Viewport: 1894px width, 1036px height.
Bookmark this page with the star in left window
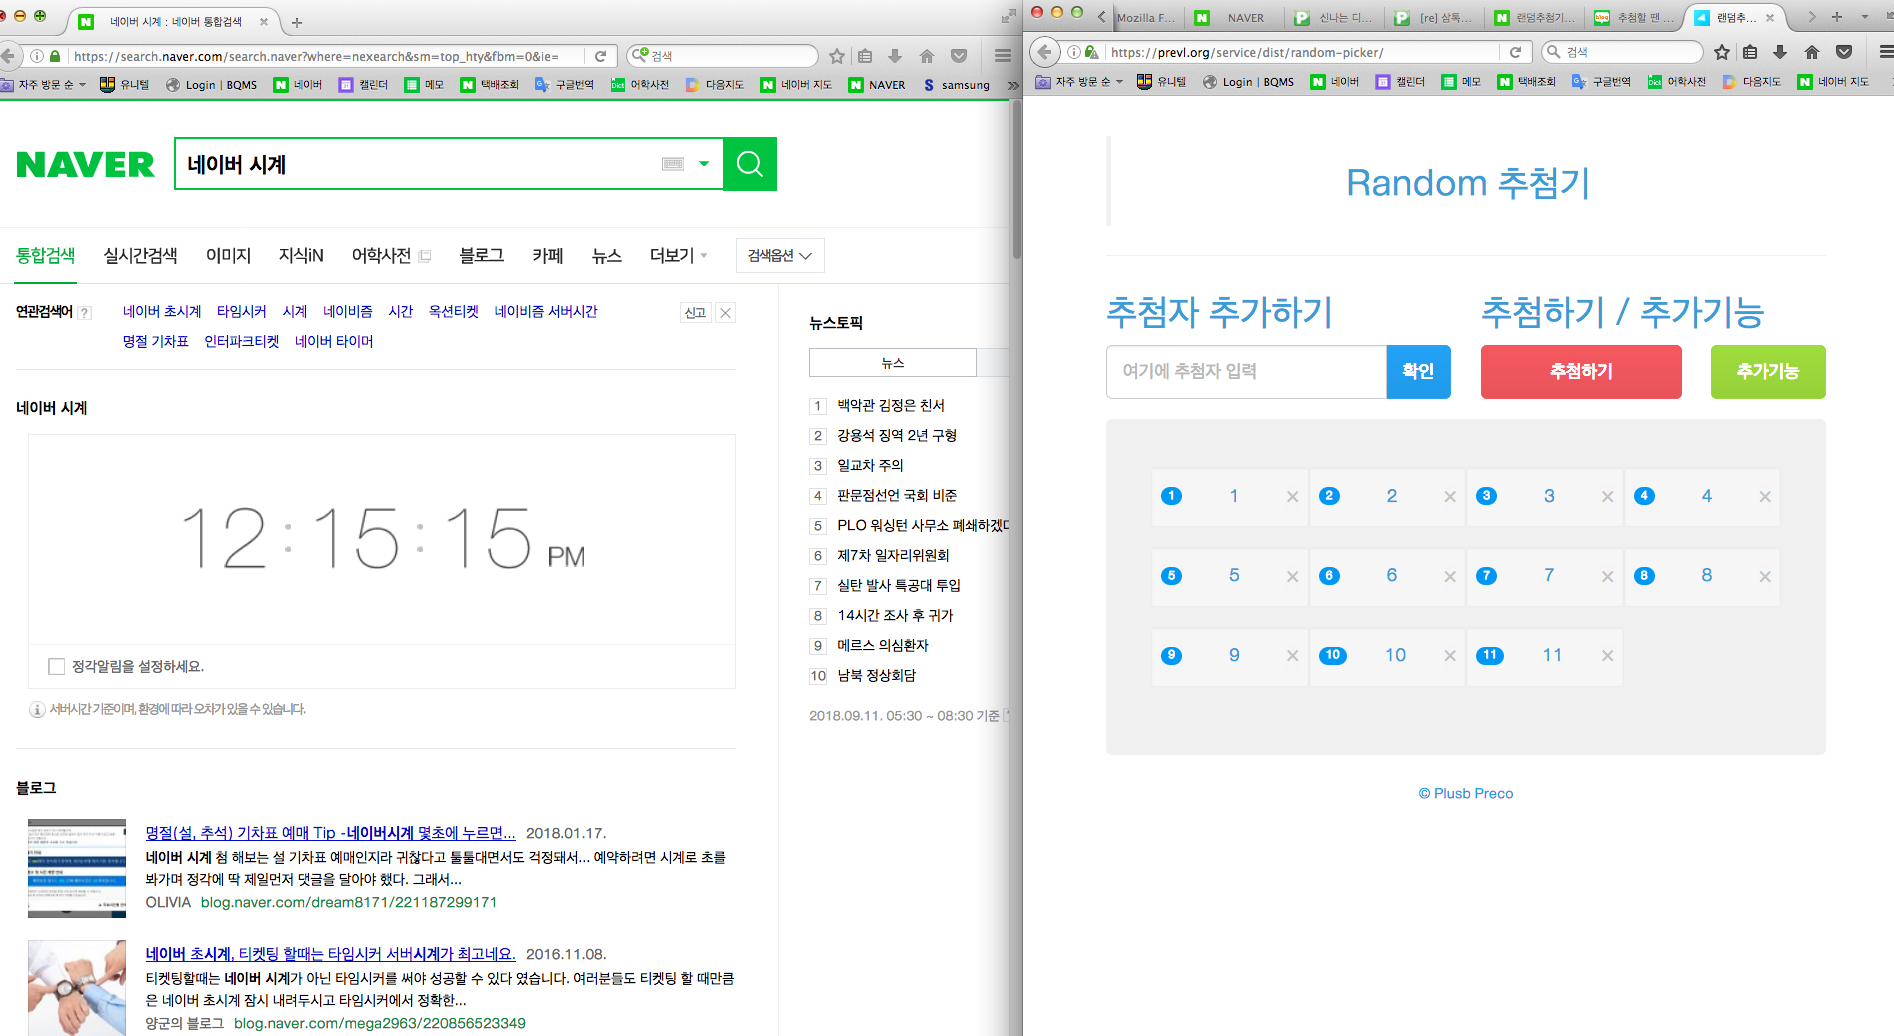click(837, 56)
